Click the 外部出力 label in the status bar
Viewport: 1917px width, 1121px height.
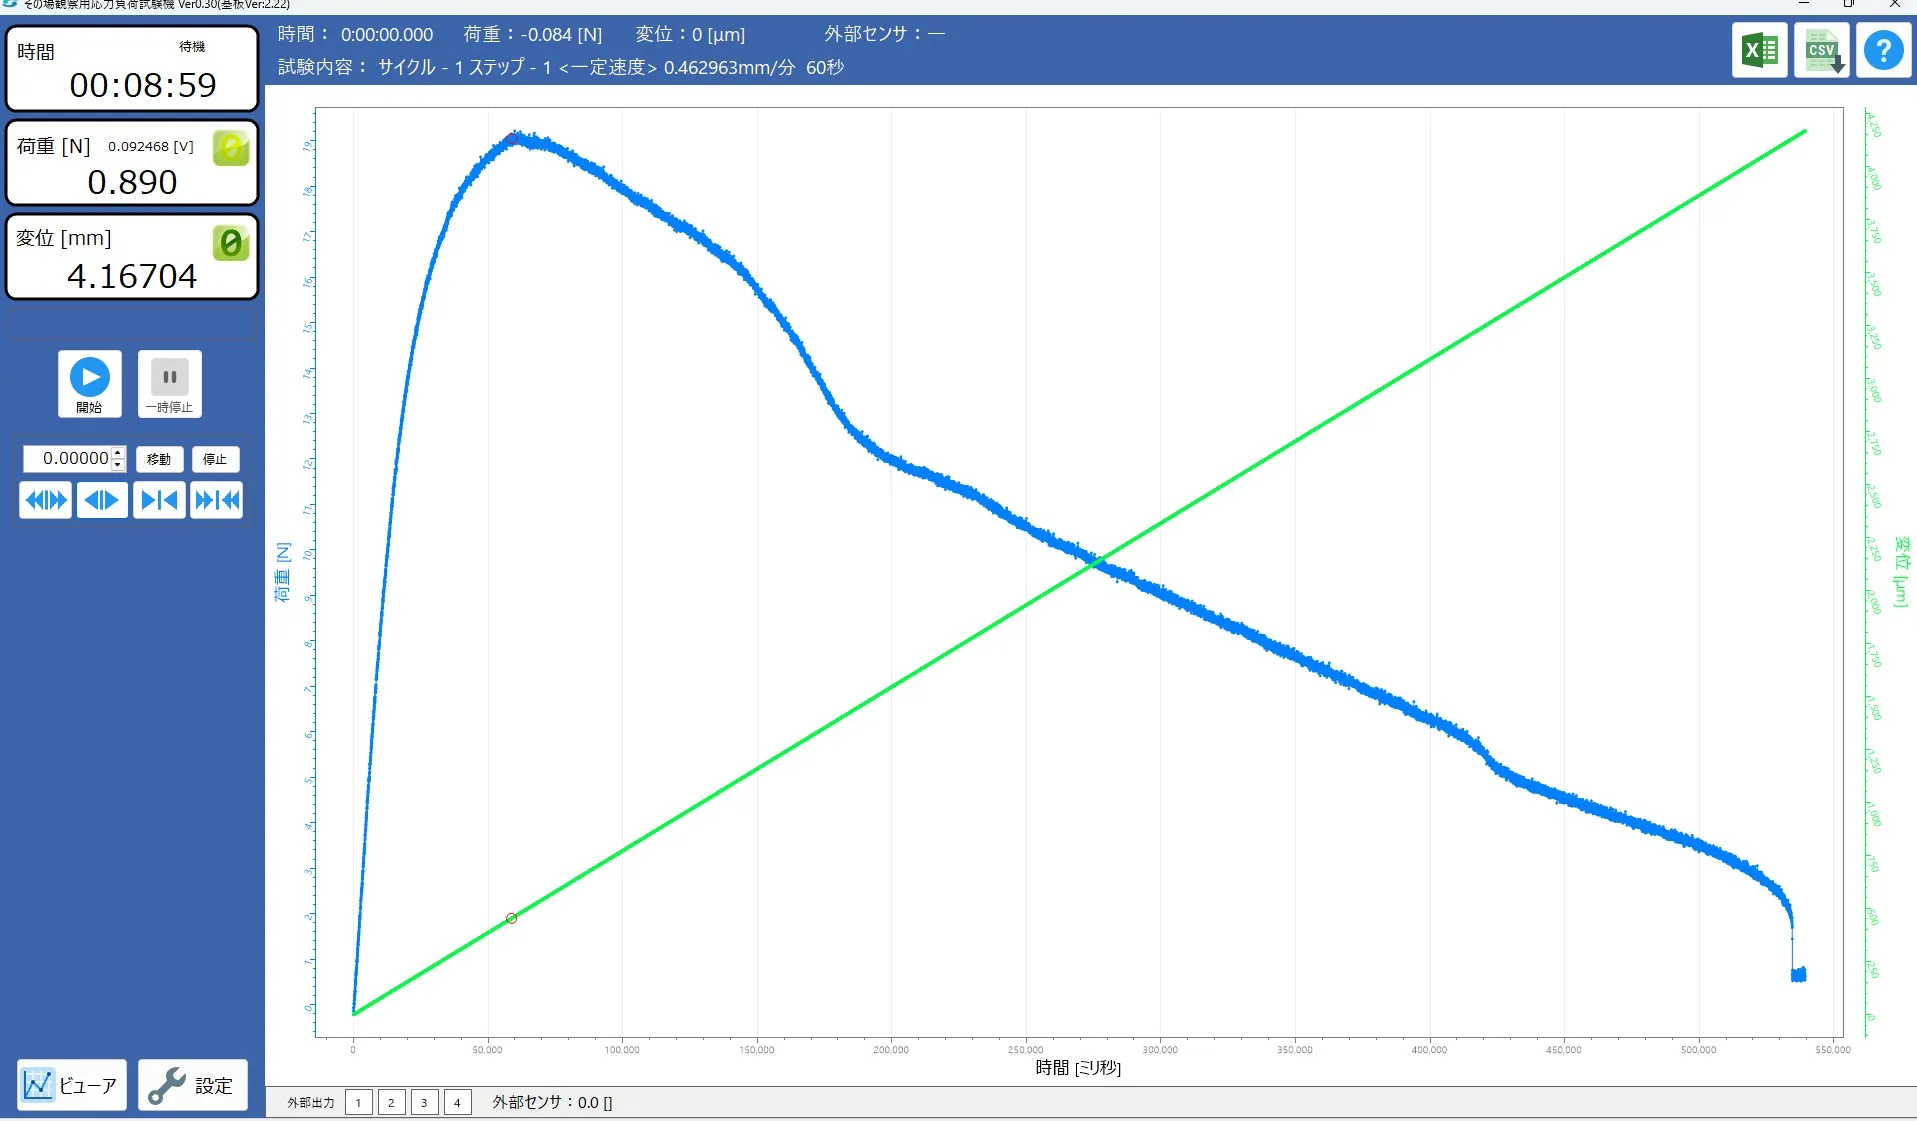coord(311,1102)
